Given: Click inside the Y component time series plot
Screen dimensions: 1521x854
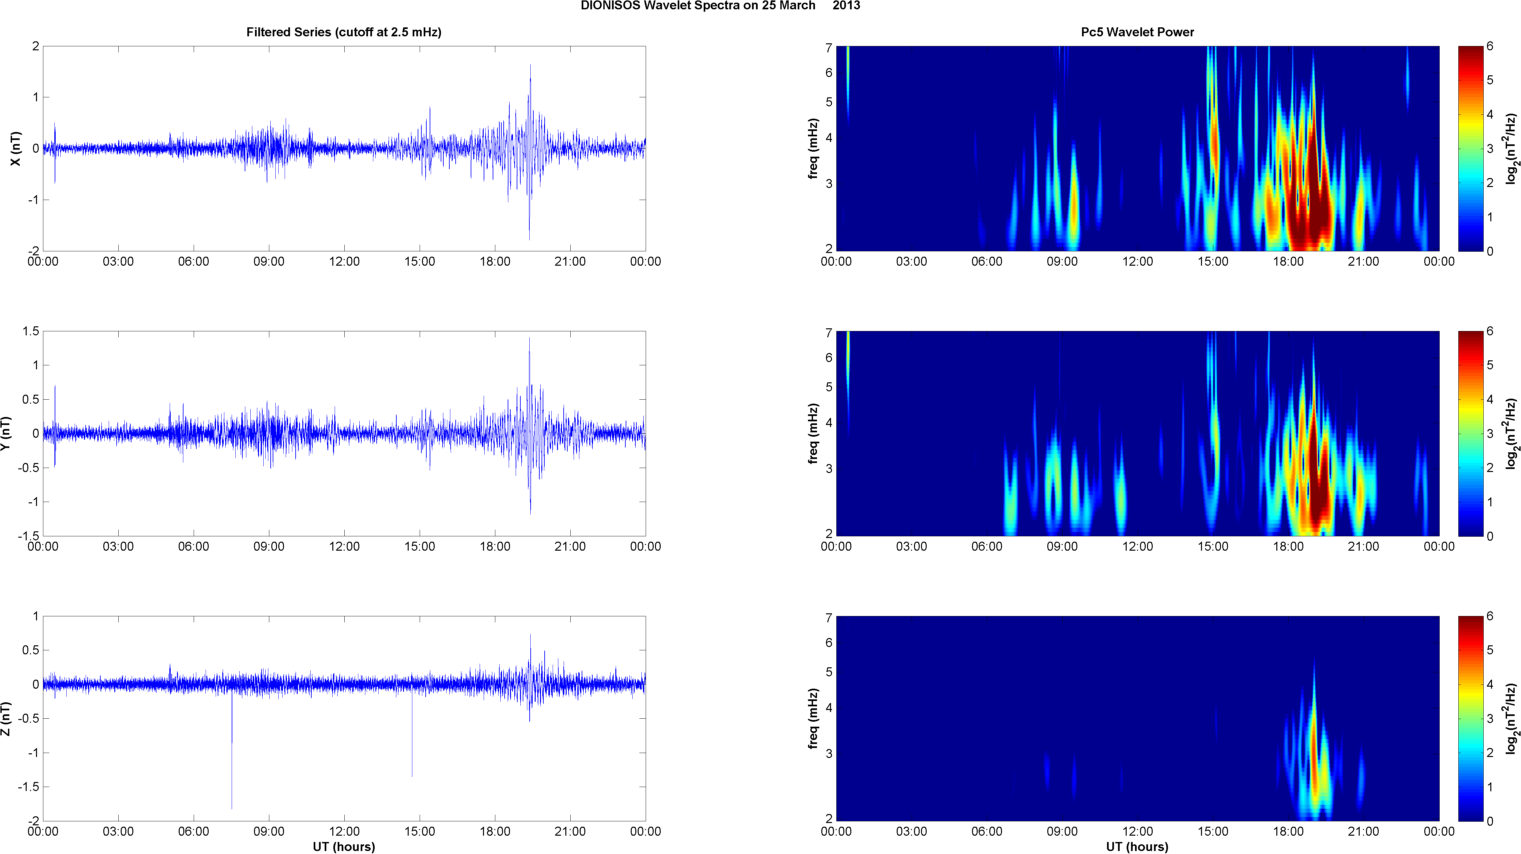Looking at the screenshot, I should coord(344,434).
